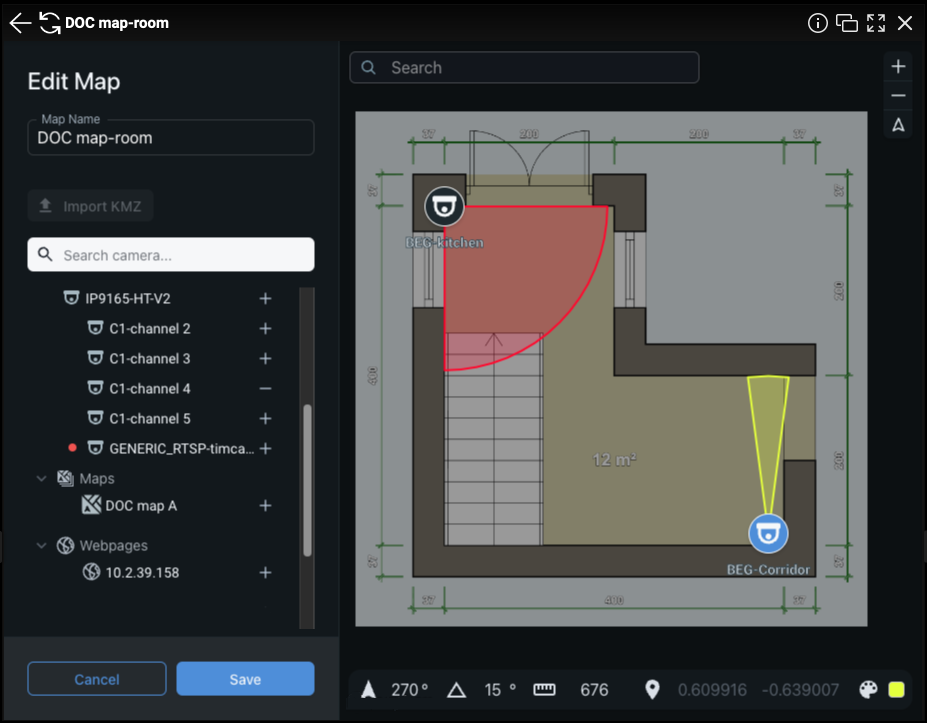Click the 0.609916 coordinate value
The image size is (927, 723).
[712, 689]
